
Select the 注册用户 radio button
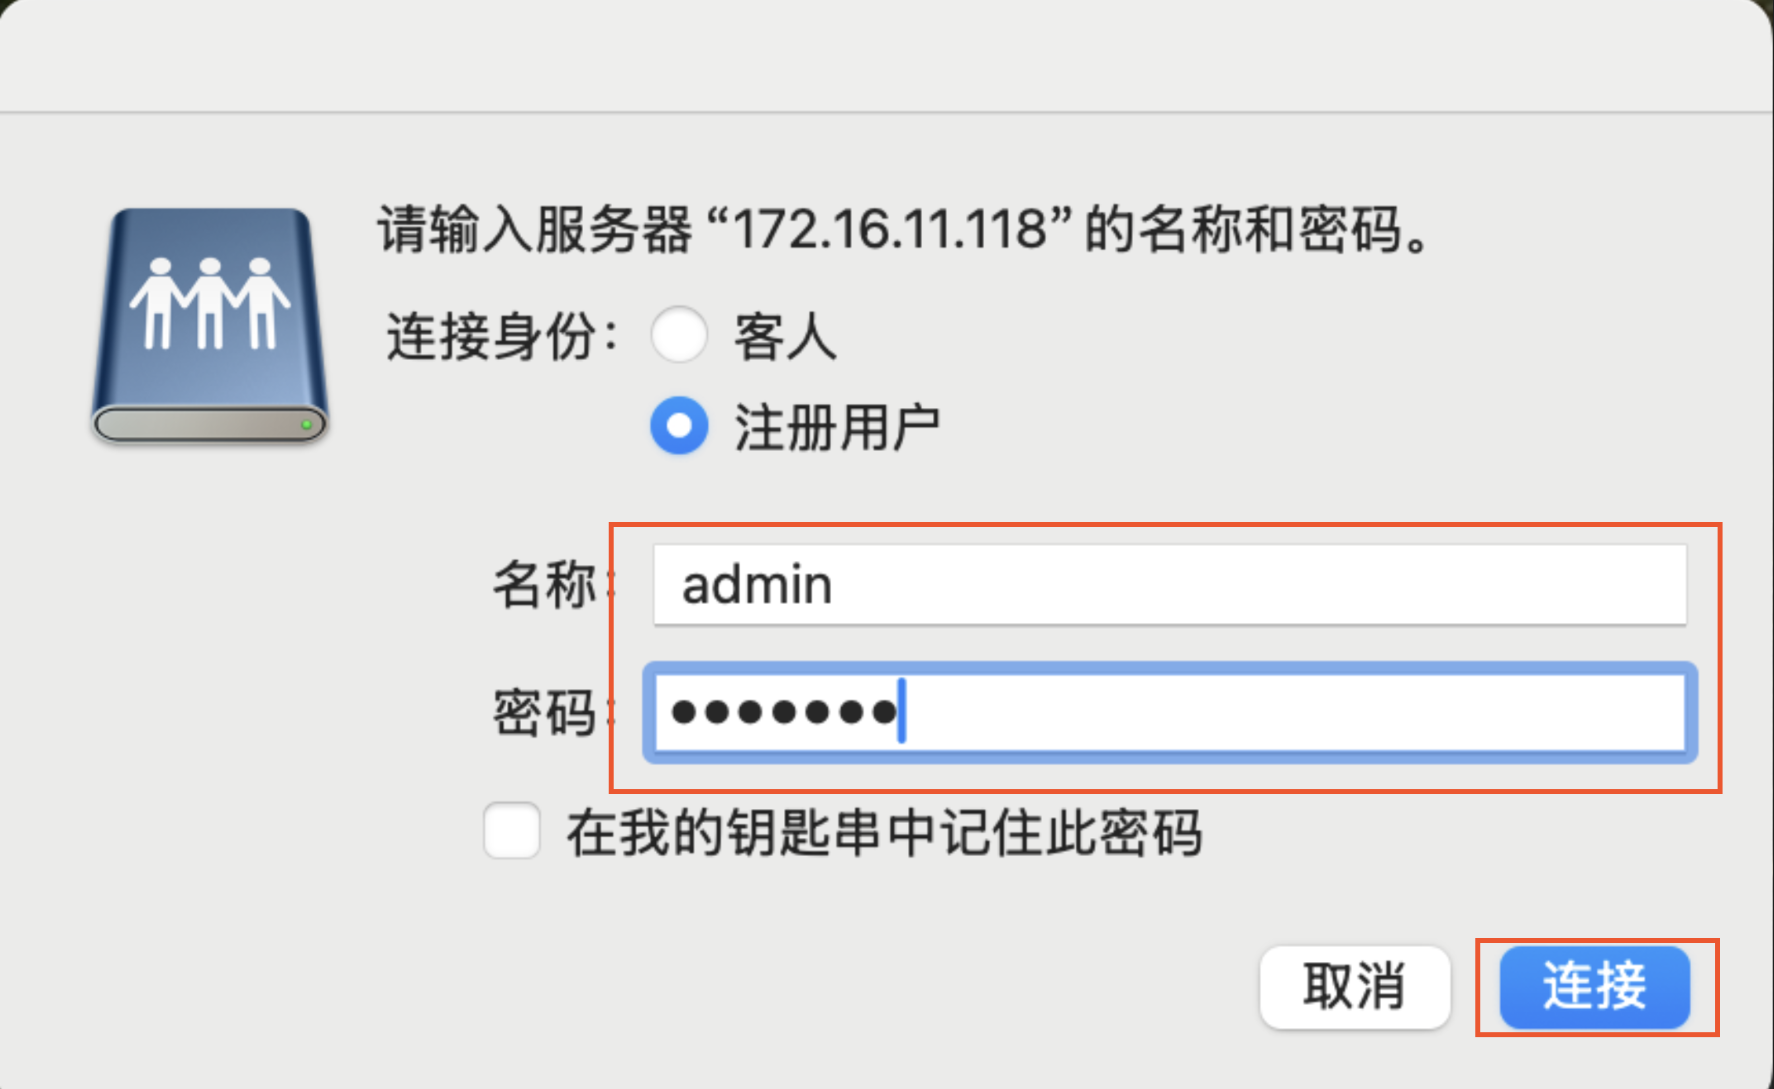679,426
